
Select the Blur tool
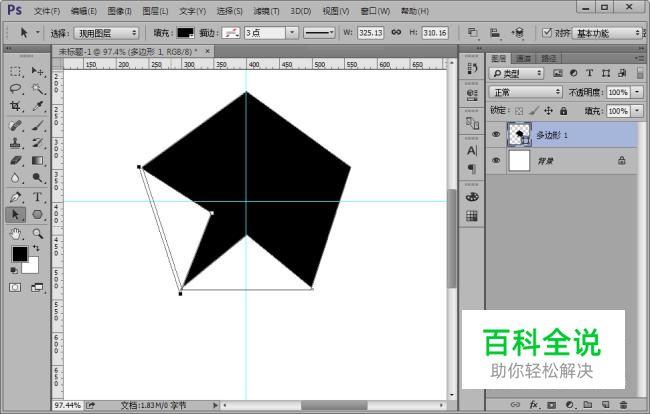[16, 178]
